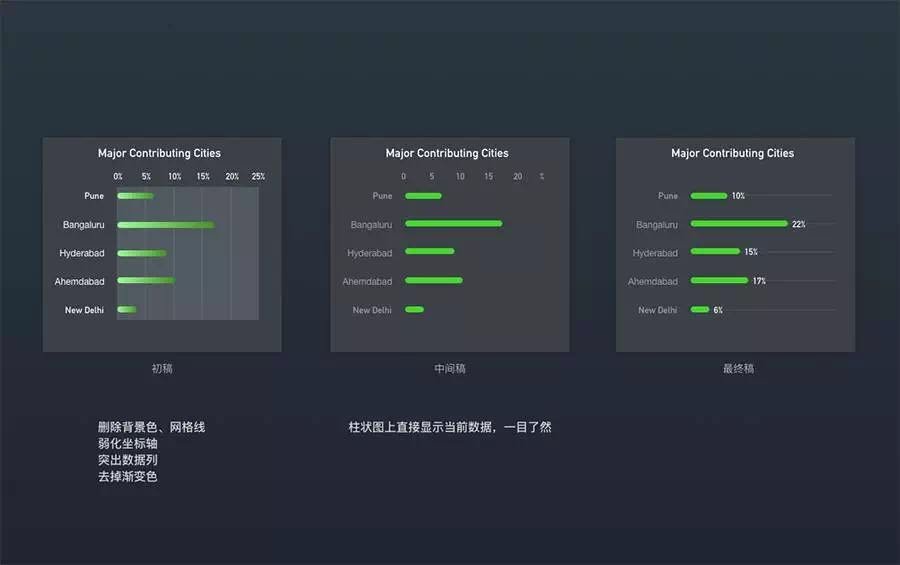Select the Ahemdabad bar in the 最终稿 chart
This screenshot has height=565, width=900.
click(x=719, y=280)
